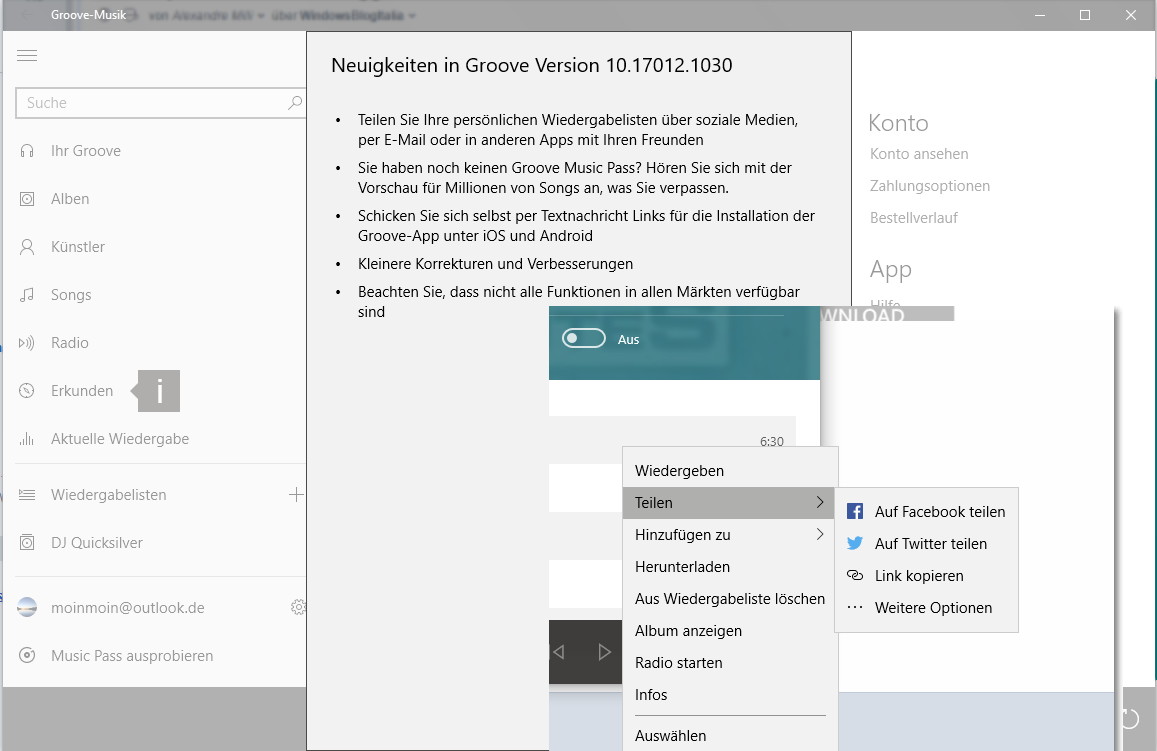Click the chain link copy icon
The width and height of the screenshot is (1157, 751).
click(x=855, y=575)
